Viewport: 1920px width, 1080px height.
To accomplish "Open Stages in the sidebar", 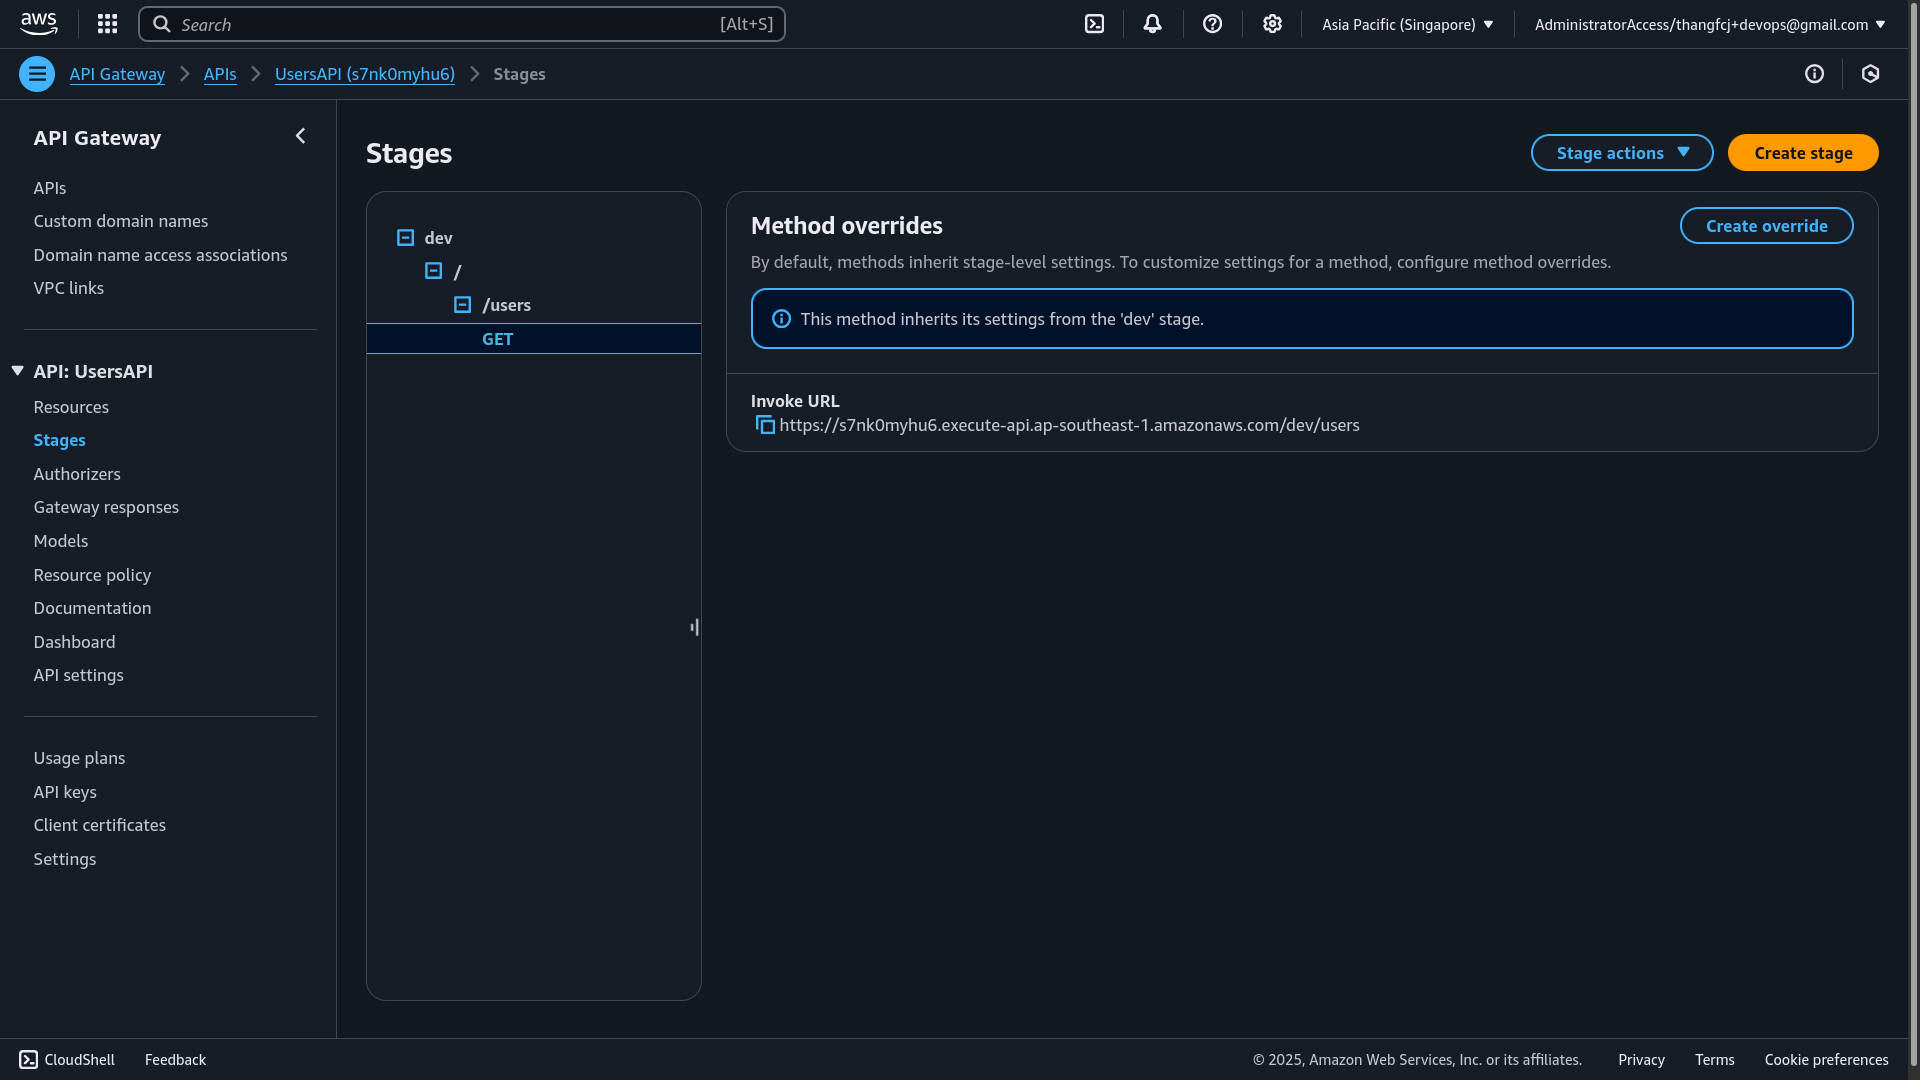I will [x=60, y=440].
